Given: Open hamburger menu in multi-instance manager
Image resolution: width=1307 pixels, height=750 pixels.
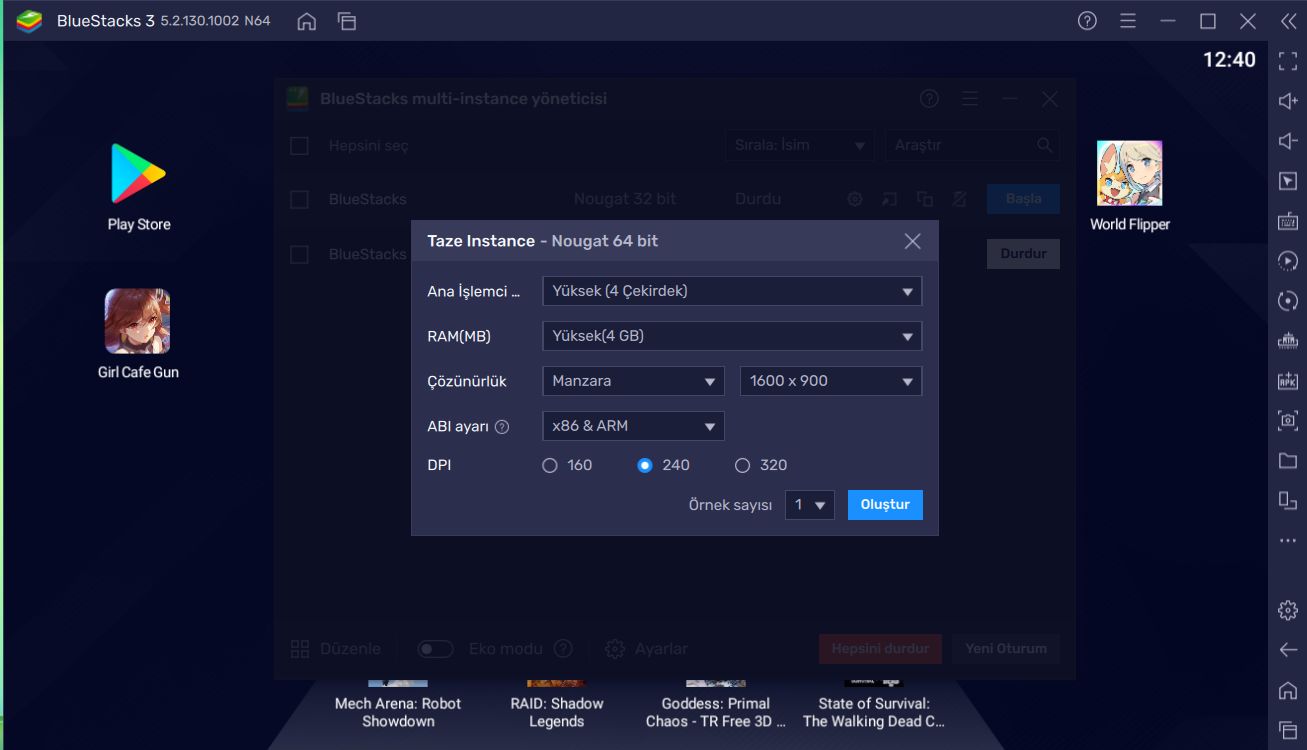Looking at the screenshot, I should click(x=970, y=98).
